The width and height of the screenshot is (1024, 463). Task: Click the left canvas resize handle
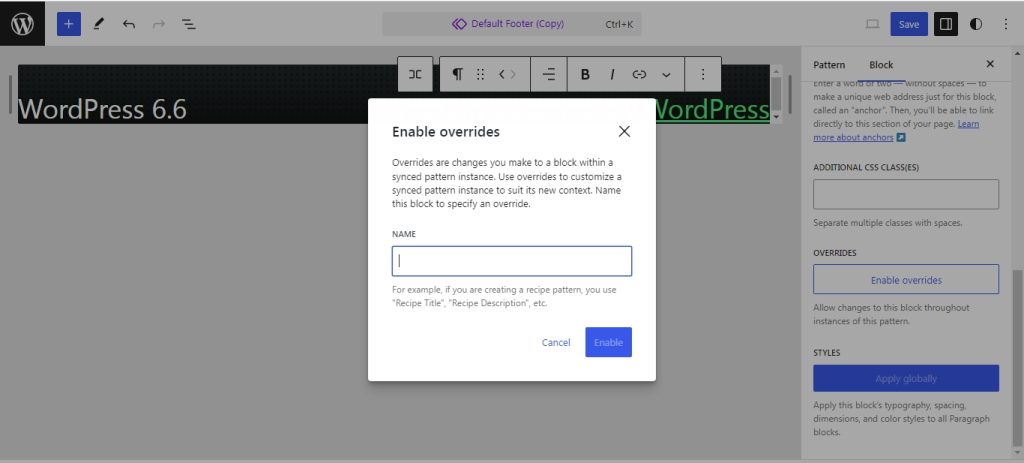point(10,94)
